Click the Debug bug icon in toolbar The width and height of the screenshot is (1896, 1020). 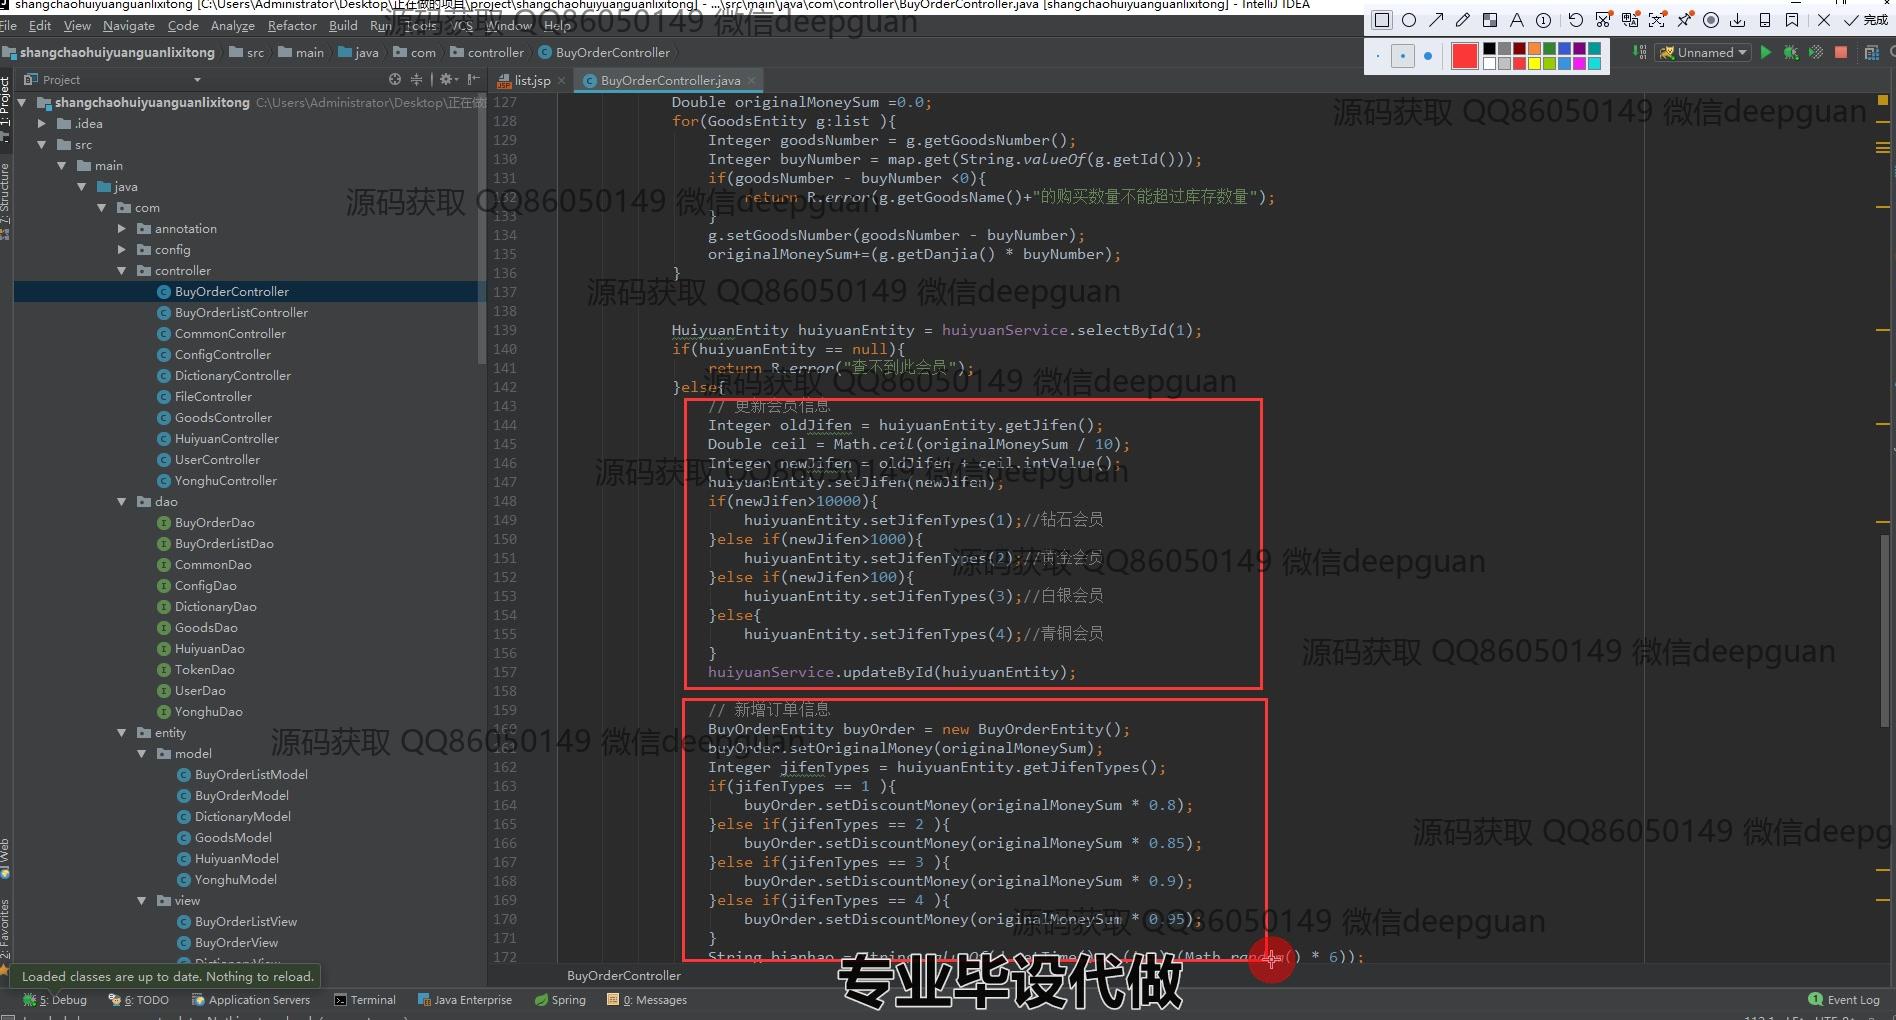1790,53
